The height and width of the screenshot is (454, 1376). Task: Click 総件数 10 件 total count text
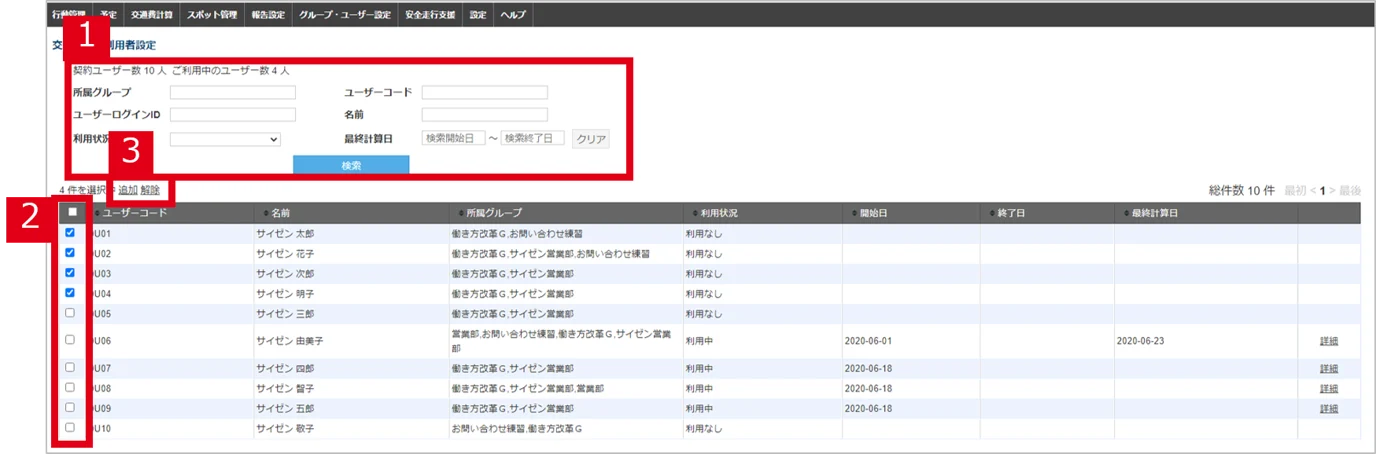point(1241,190)
